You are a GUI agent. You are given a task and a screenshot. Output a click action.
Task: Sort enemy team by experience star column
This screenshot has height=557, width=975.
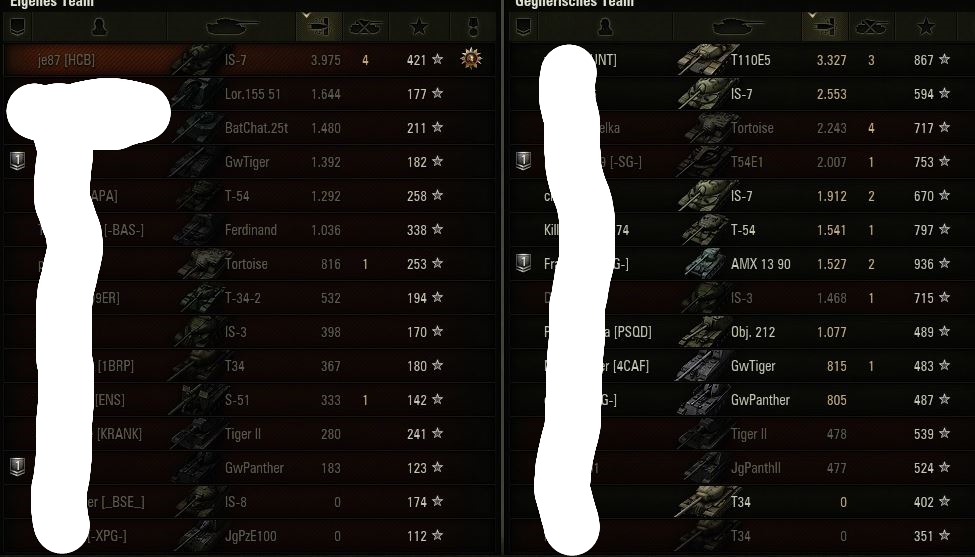pyautogui.click(x=925, y=27)
